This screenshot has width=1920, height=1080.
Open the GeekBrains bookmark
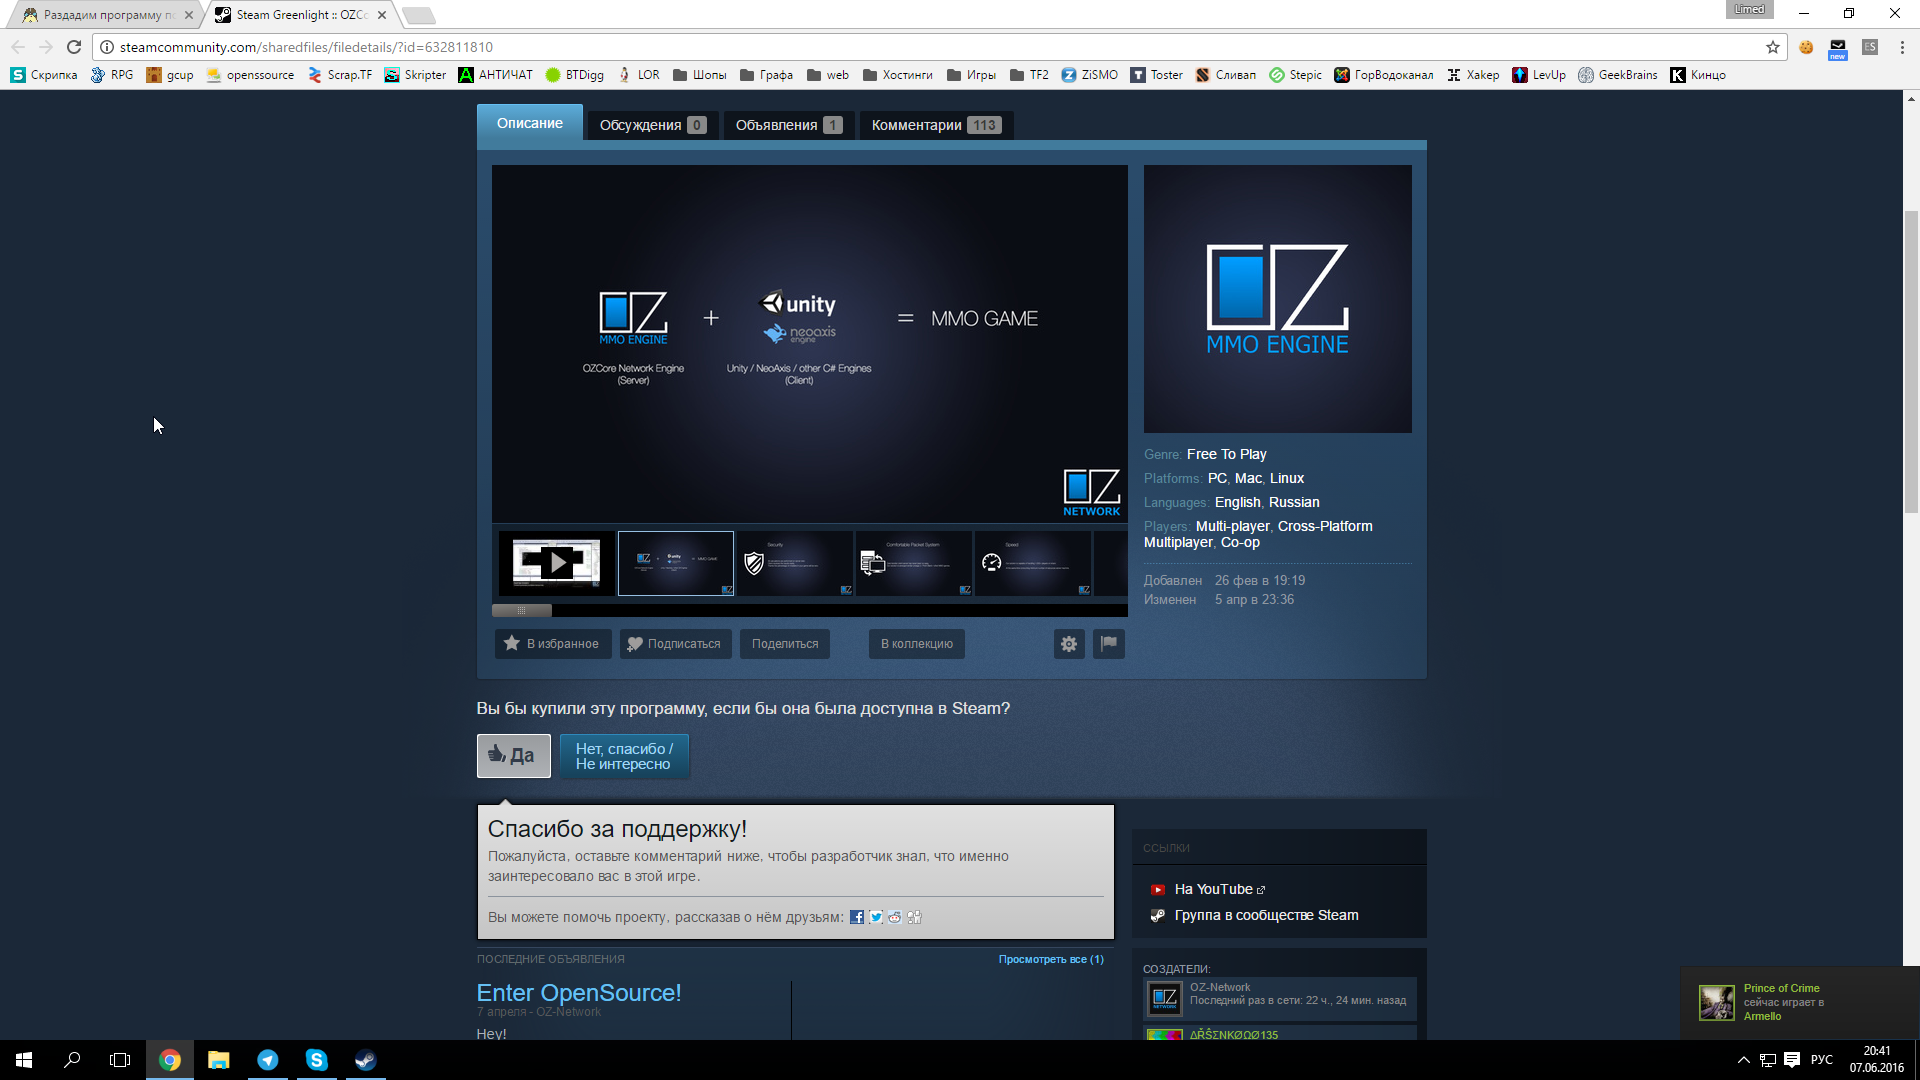[x=1618, y=75]
